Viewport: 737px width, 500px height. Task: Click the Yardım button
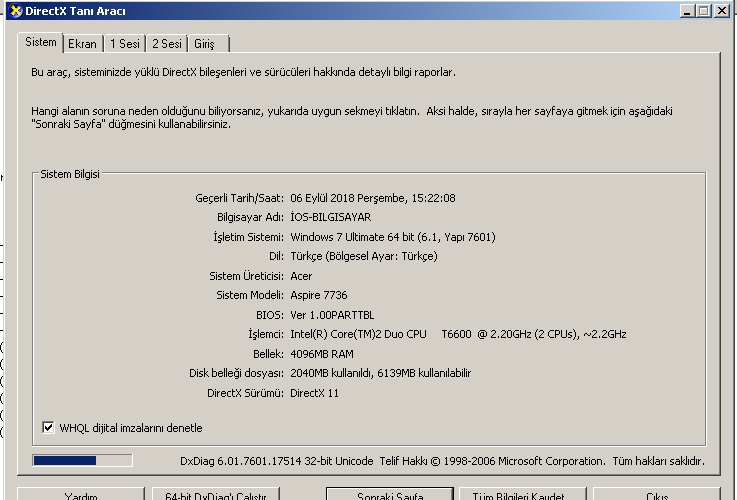80,494
